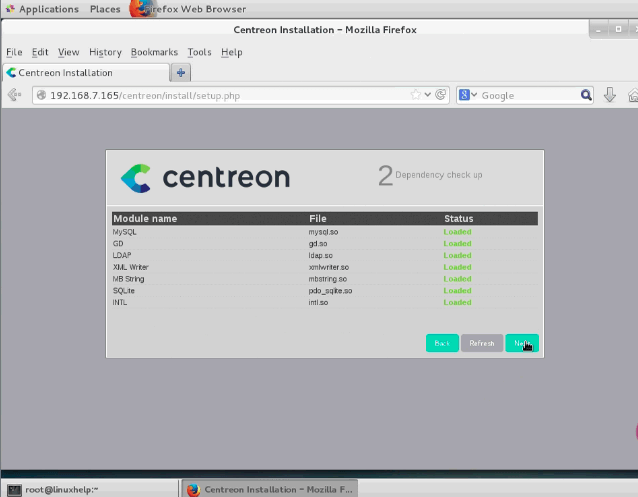This screenshot has height=497, width=638.
Task: Click the File column header
Action: tap(318, 219)
